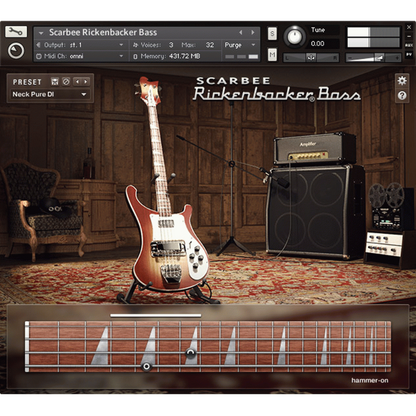Reset the preset with circle-slash icon
The height and width of the screenshot is (416, 416).
click(x=66, y=82)
